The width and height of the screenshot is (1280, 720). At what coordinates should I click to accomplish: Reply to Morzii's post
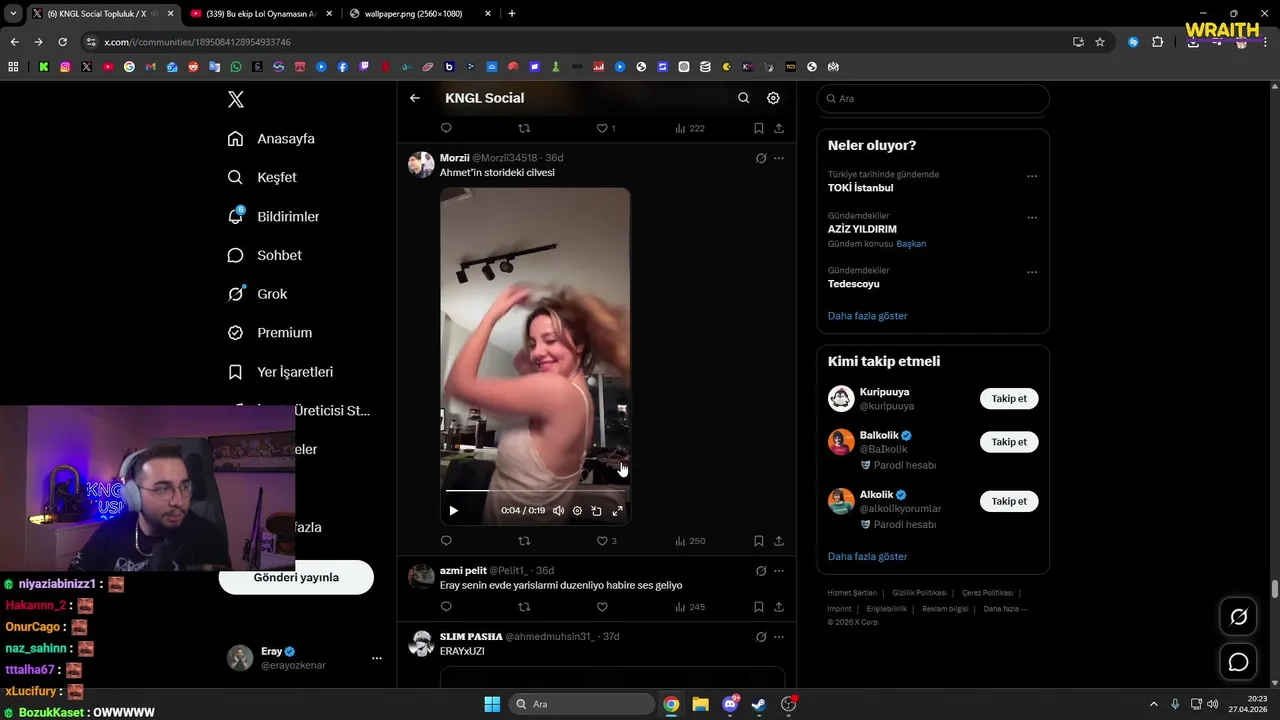pyautogui.click(x=446, y=541)
